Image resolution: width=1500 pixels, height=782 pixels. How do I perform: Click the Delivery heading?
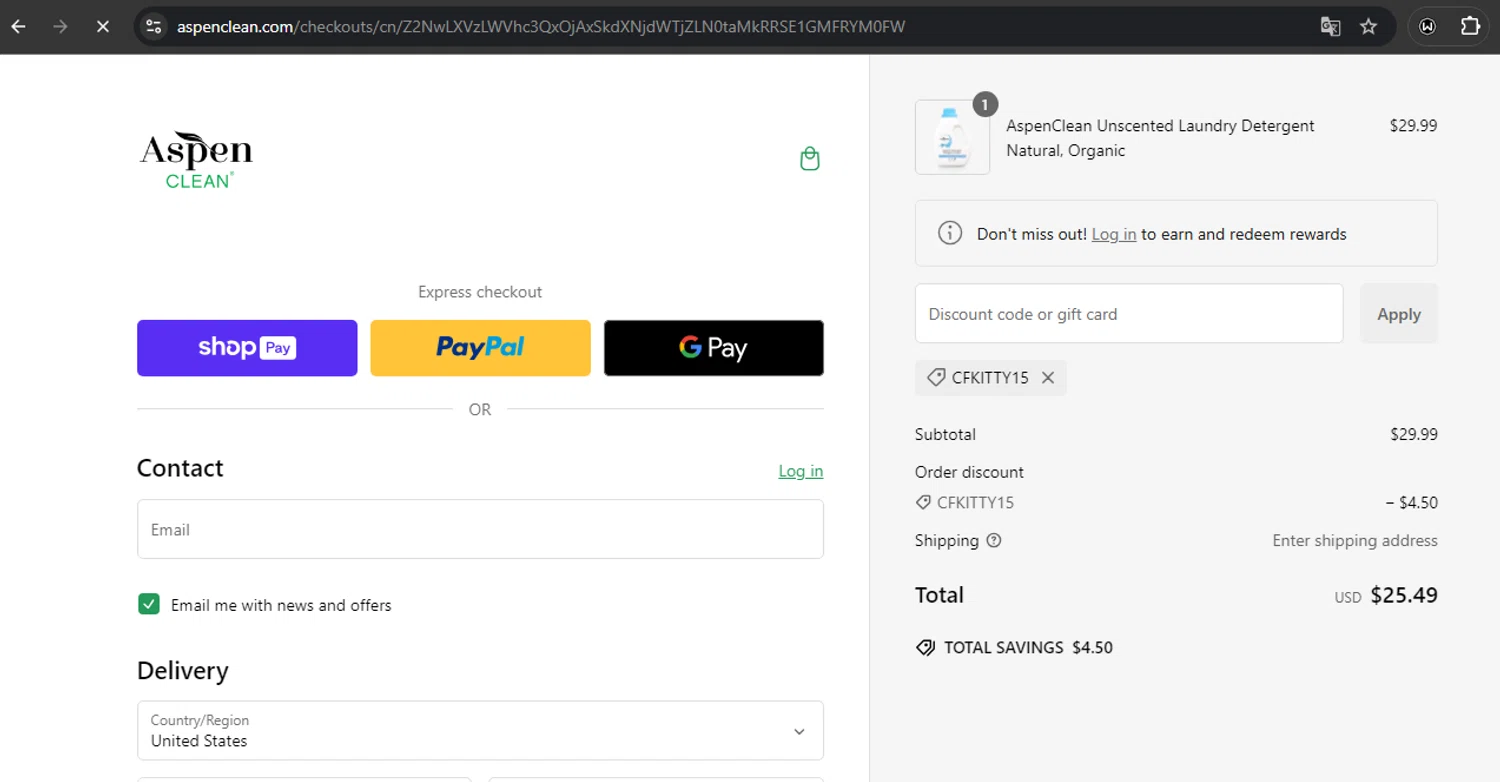183,671
